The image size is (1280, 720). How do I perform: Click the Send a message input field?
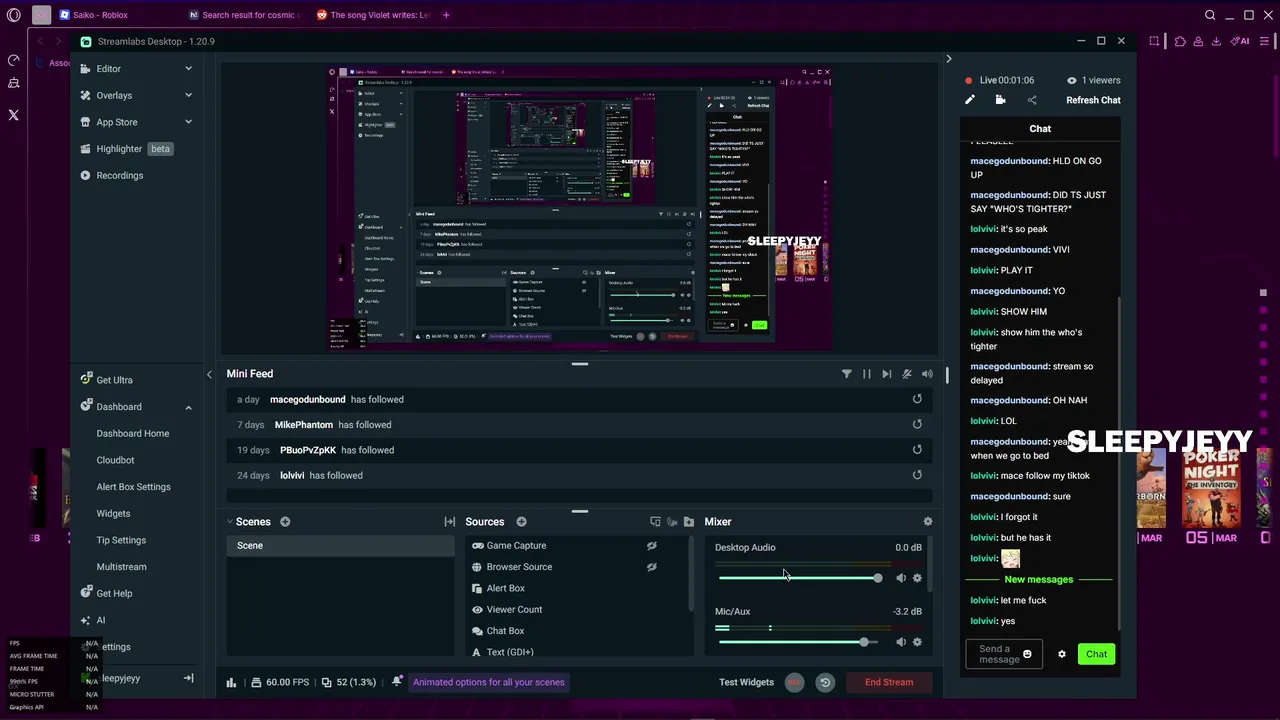click(x=1003, y=654)
